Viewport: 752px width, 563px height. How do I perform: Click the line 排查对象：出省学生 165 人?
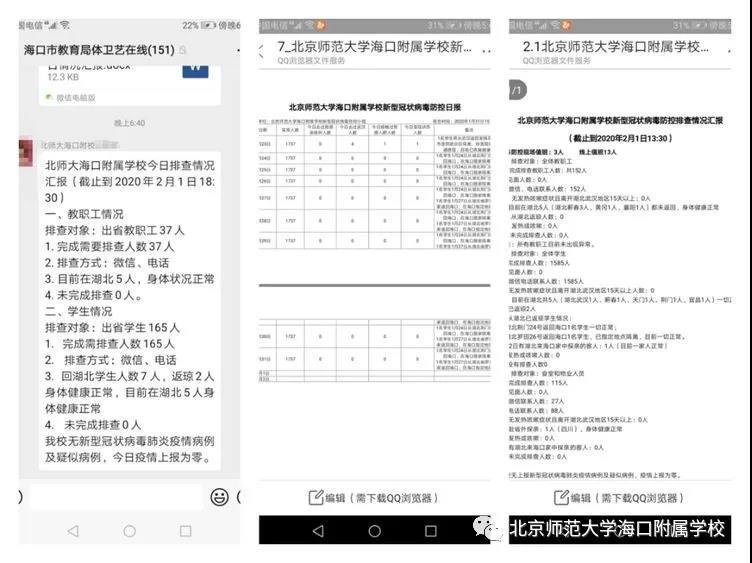click(112, 328)
